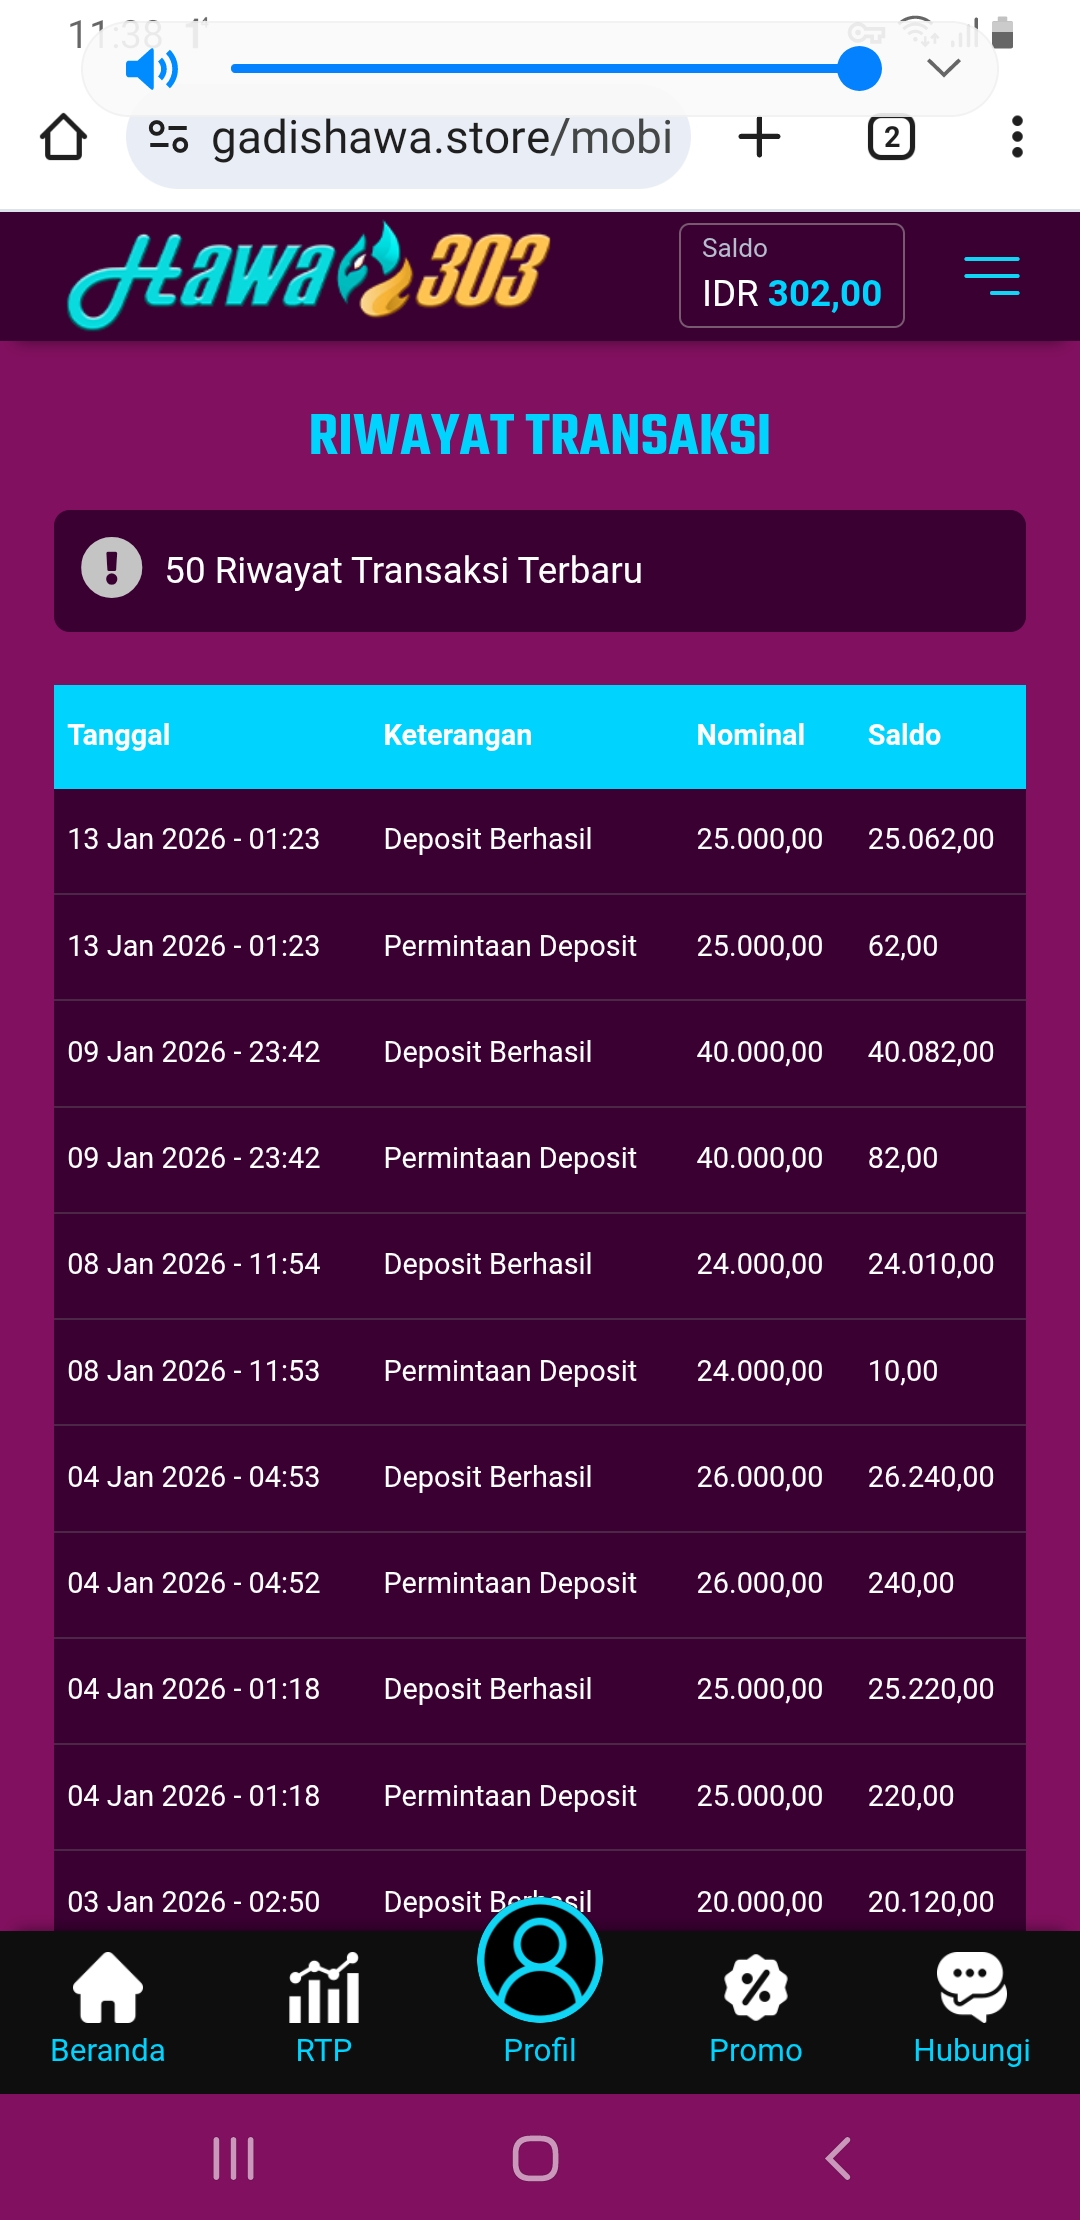Open the hamburger site menu

coord(991,276)
